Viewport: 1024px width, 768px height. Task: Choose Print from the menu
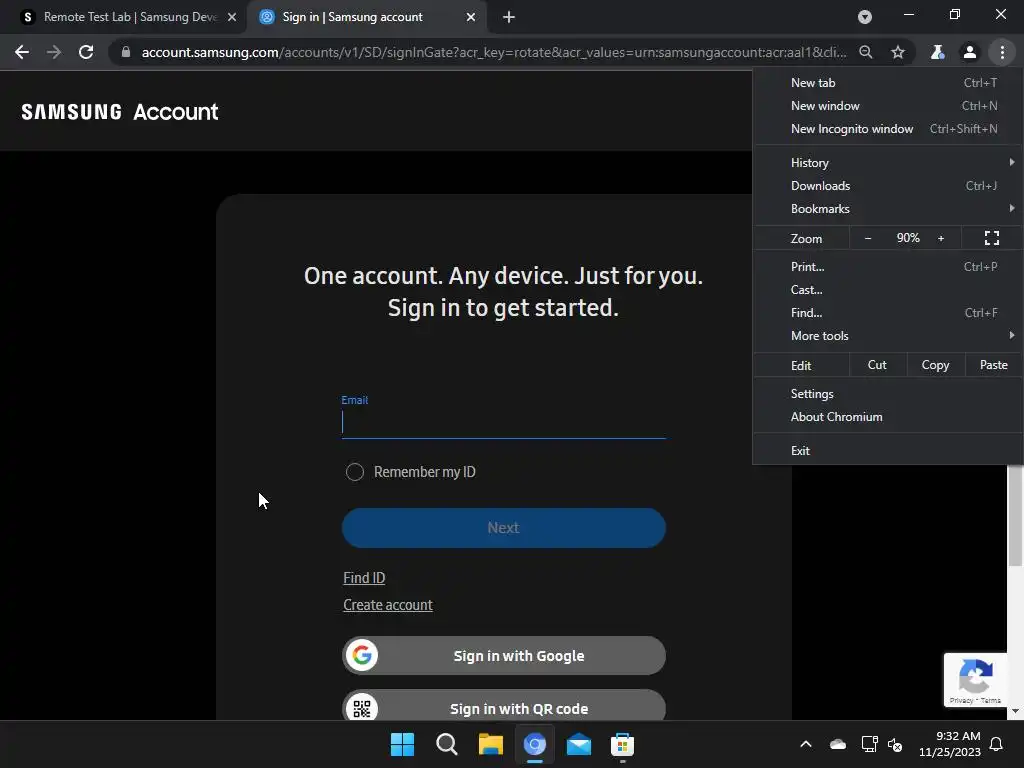click(888, 266)
